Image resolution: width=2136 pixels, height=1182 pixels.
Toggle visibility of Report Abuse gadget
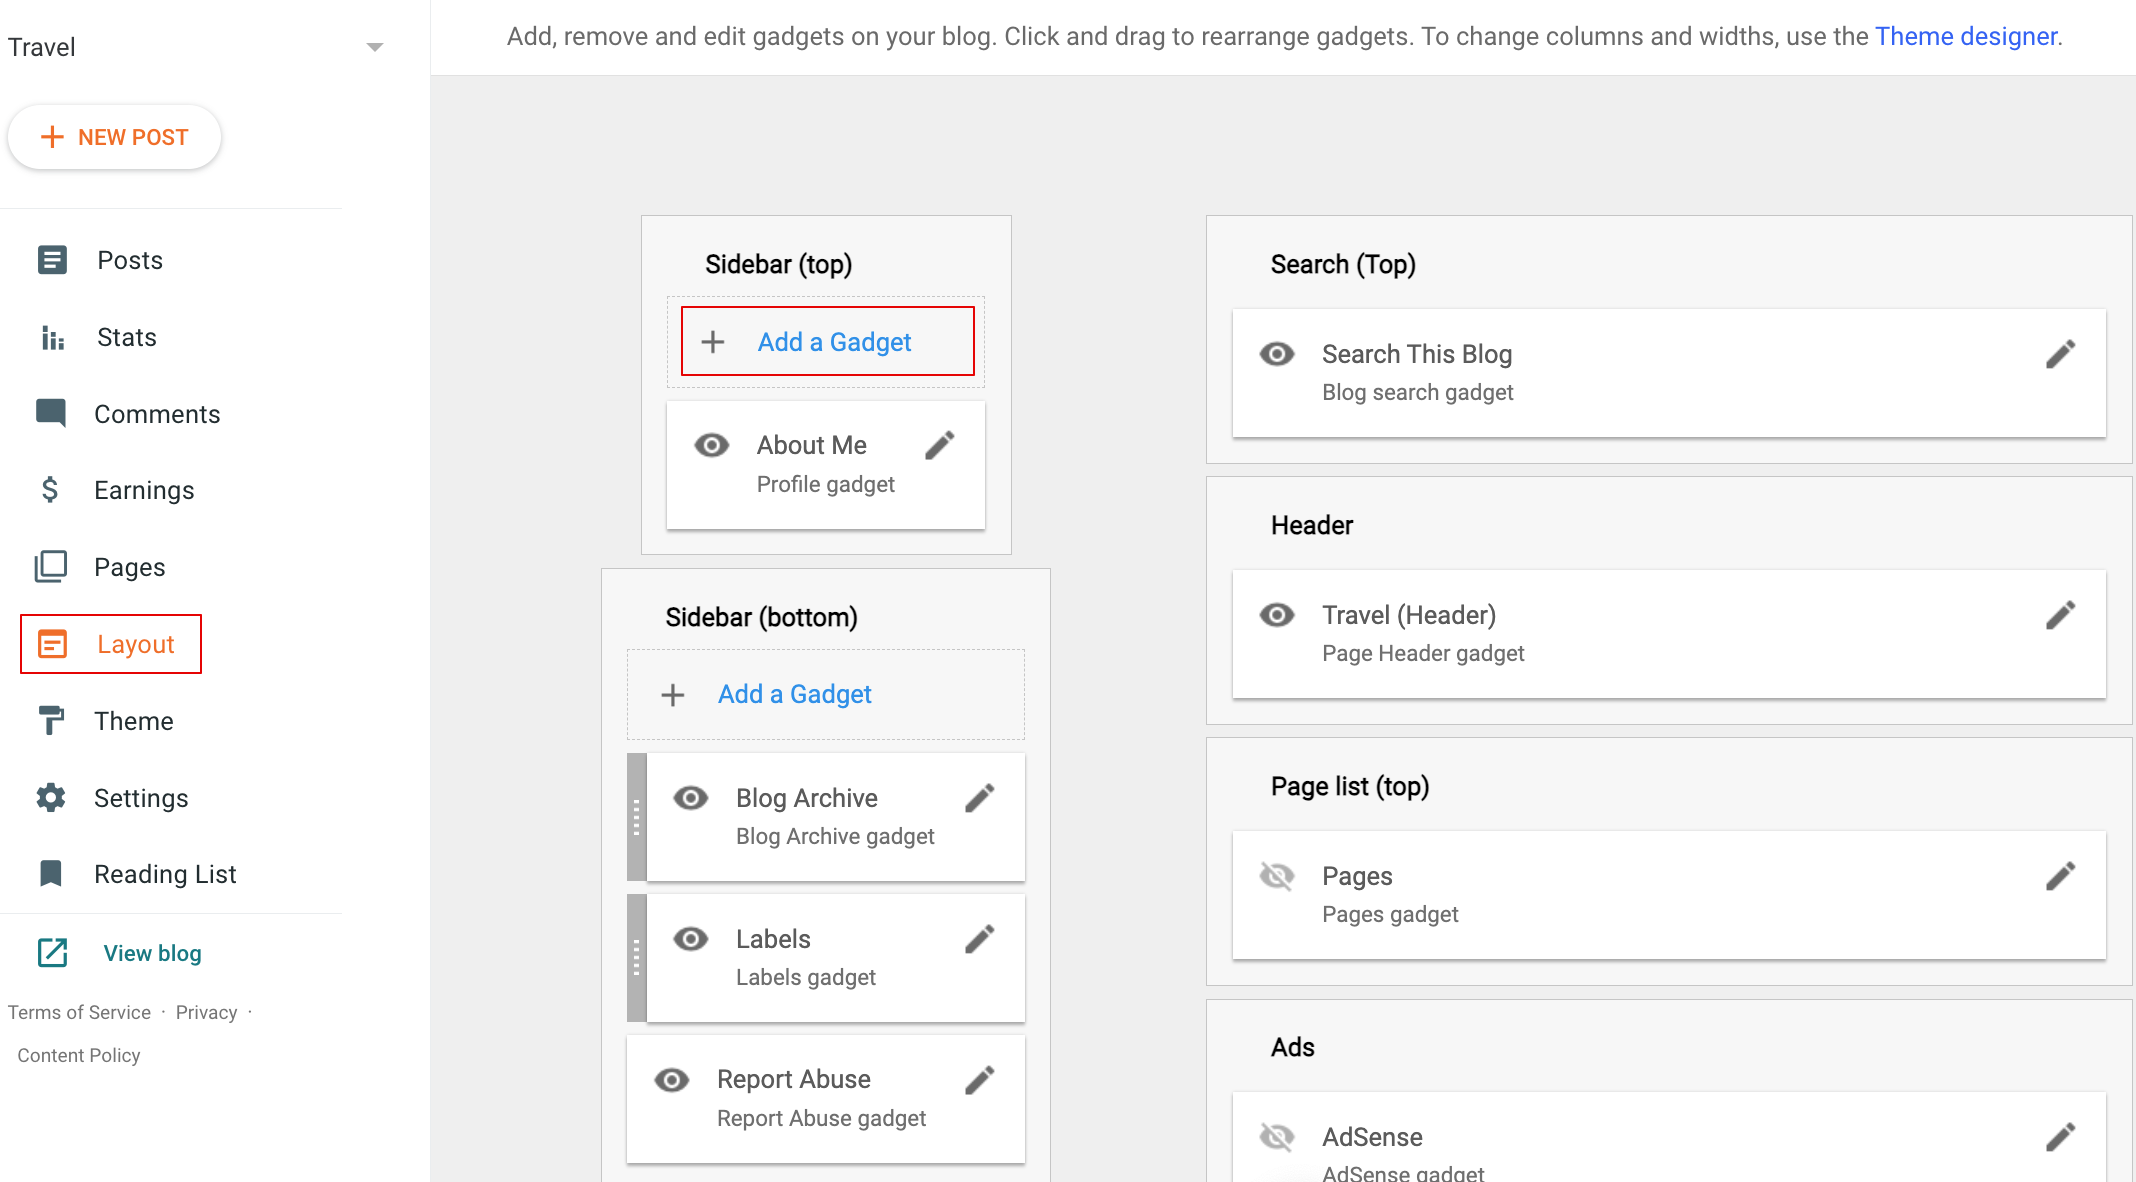[x=672, y=1080]
